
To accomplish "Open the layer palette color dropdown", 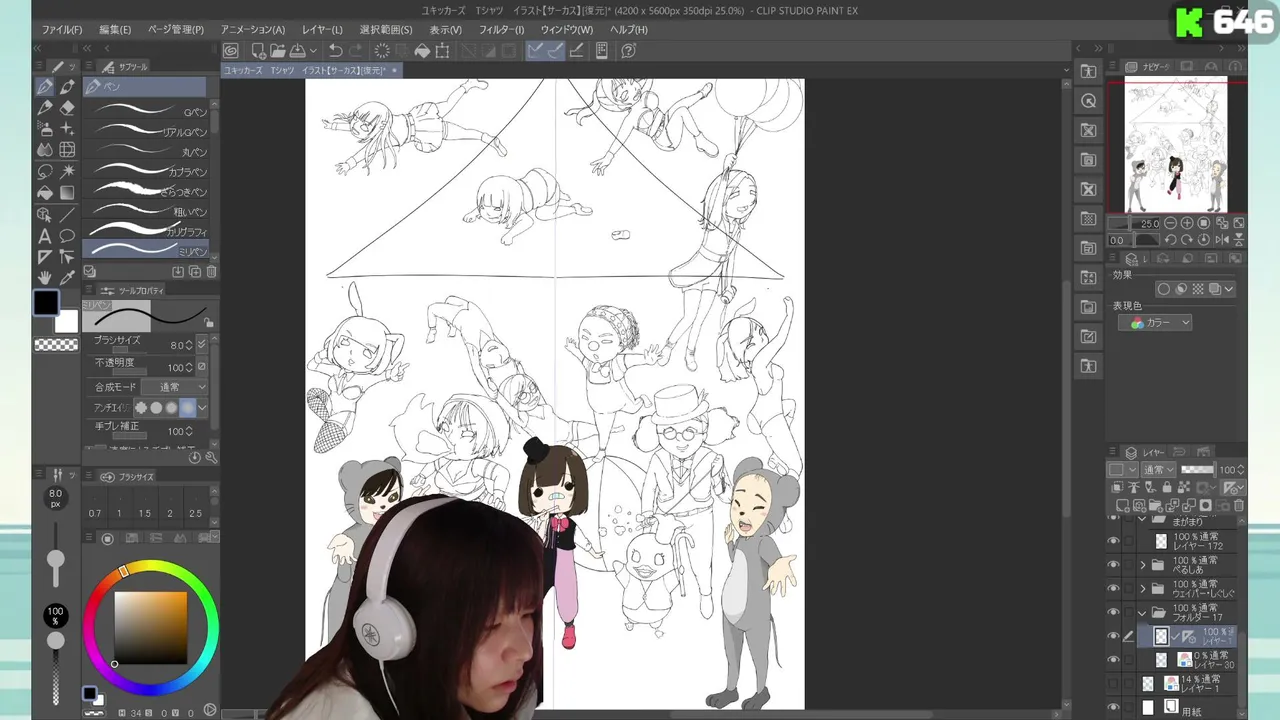I will [x=1122, y=469].
